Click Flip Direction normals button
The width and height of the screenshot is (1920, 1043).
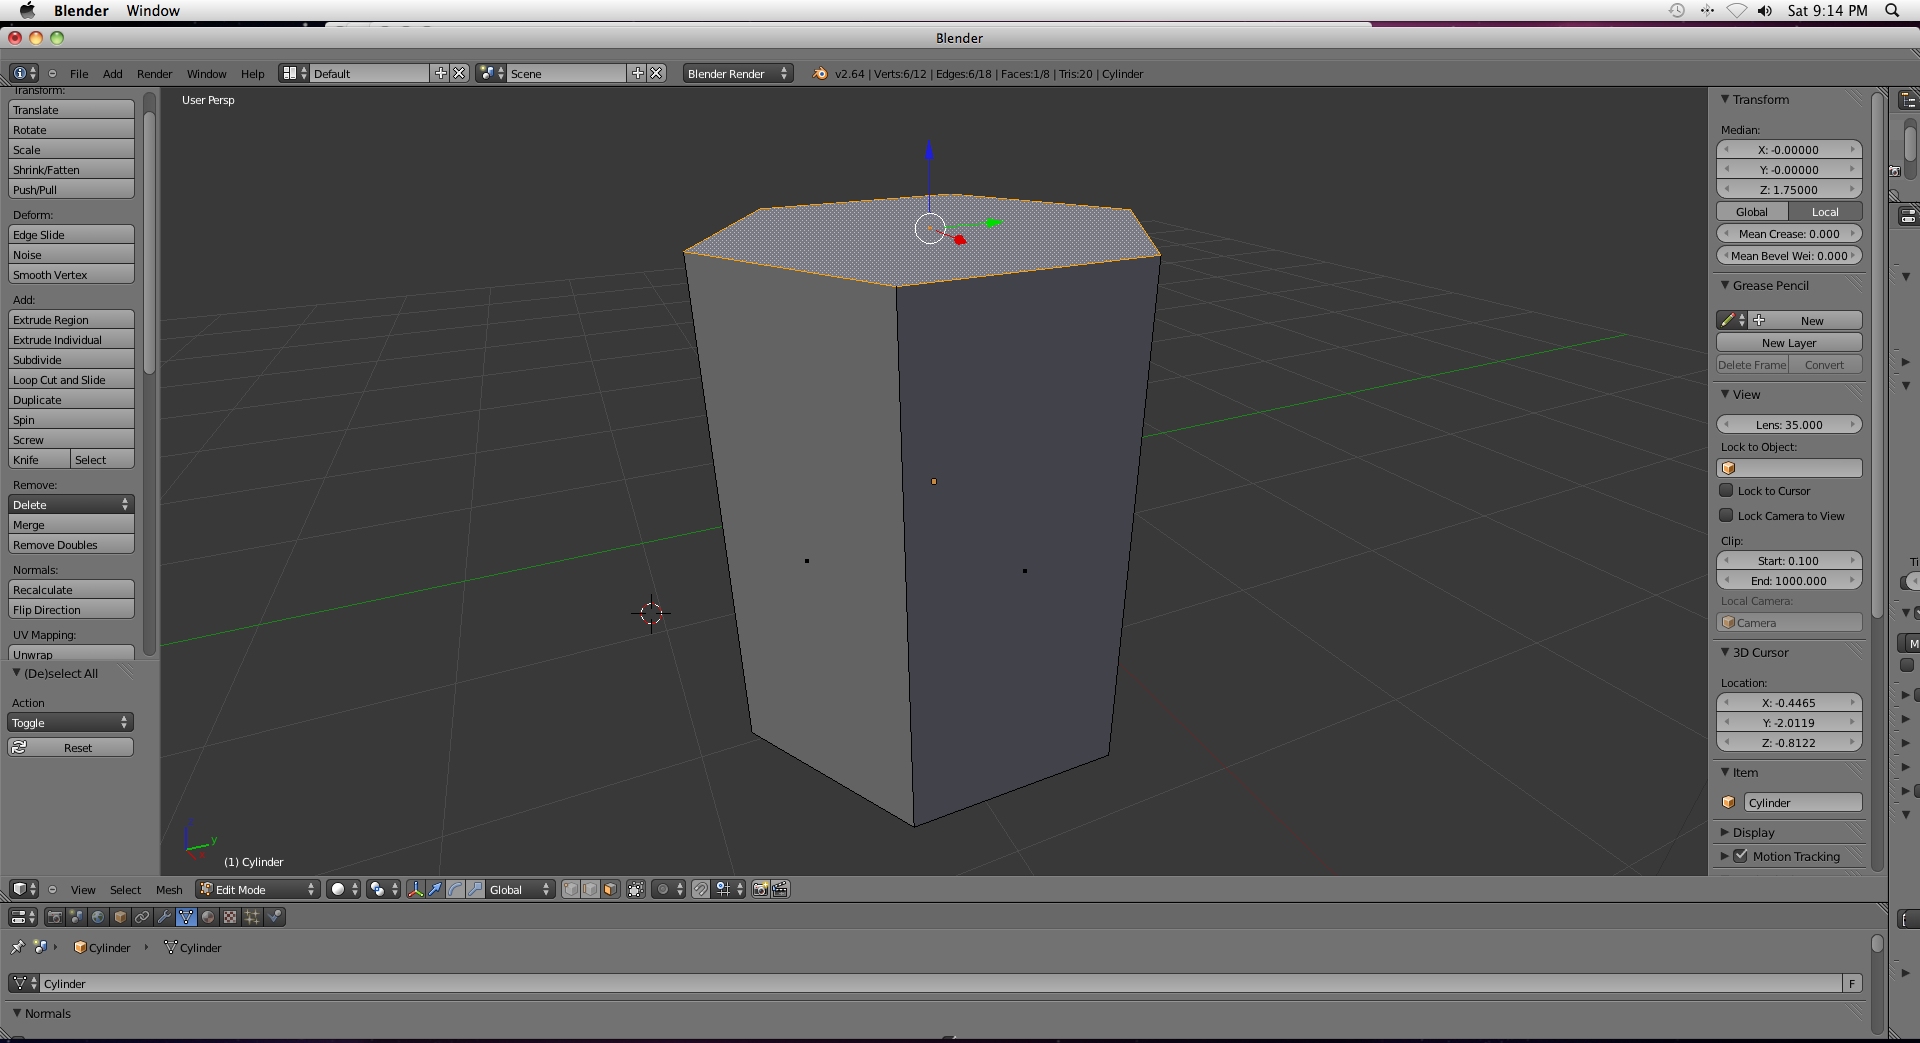[71, 609]
